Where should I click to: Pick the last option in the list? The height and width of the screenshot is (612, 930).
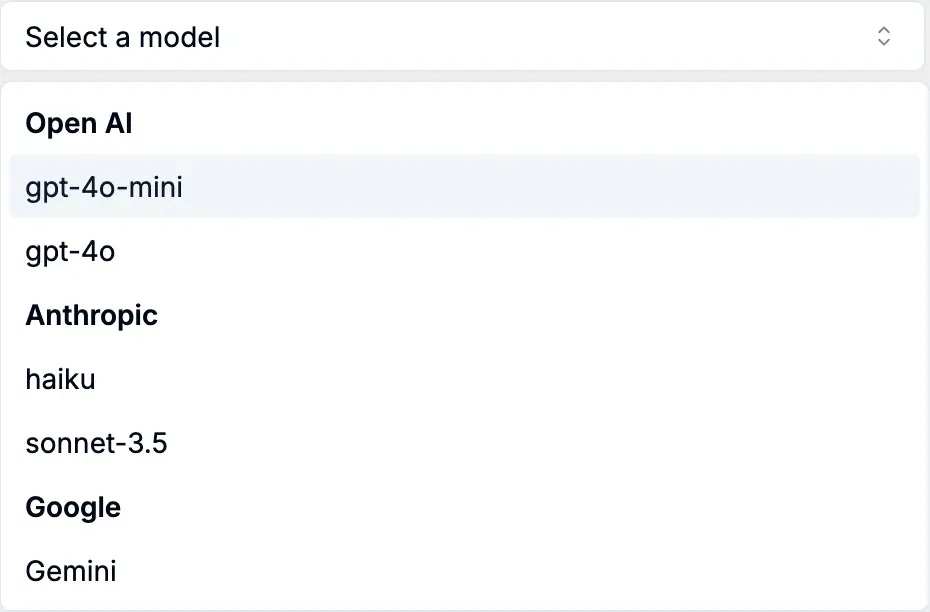coord(71,571)
